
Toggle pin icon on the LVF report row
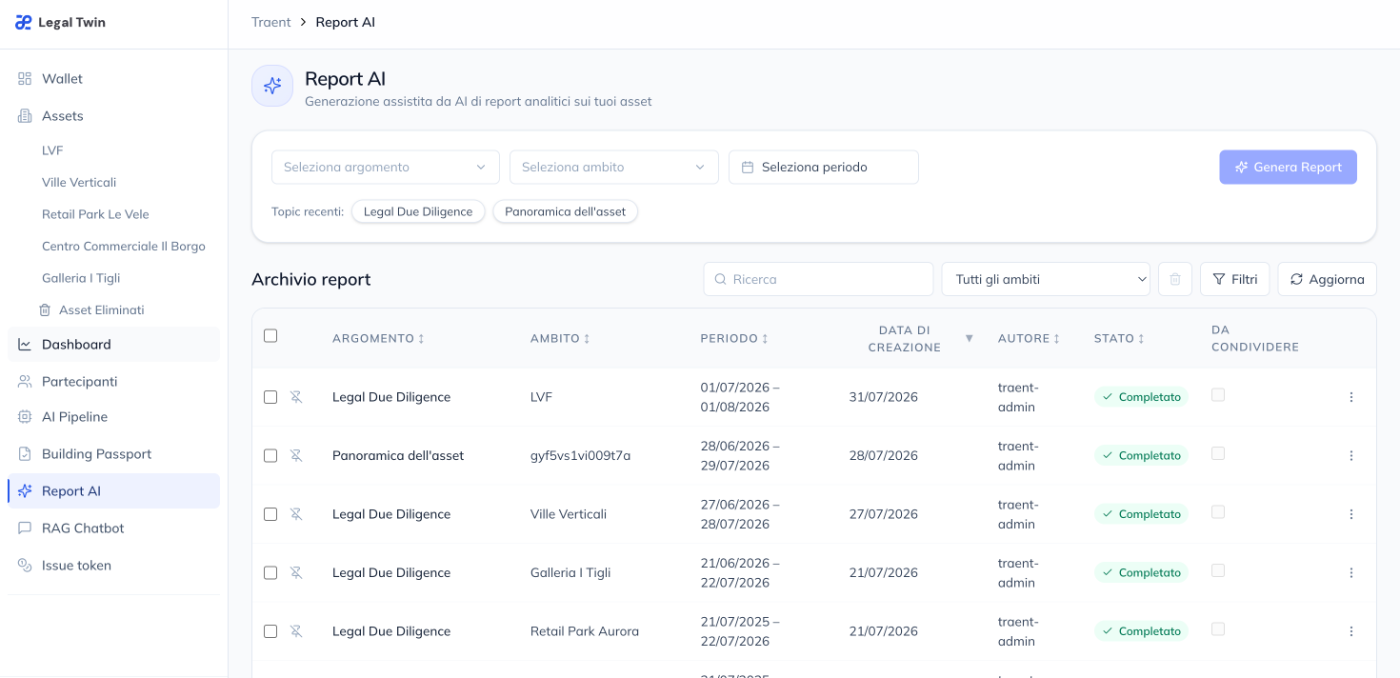tap(296, 397)
